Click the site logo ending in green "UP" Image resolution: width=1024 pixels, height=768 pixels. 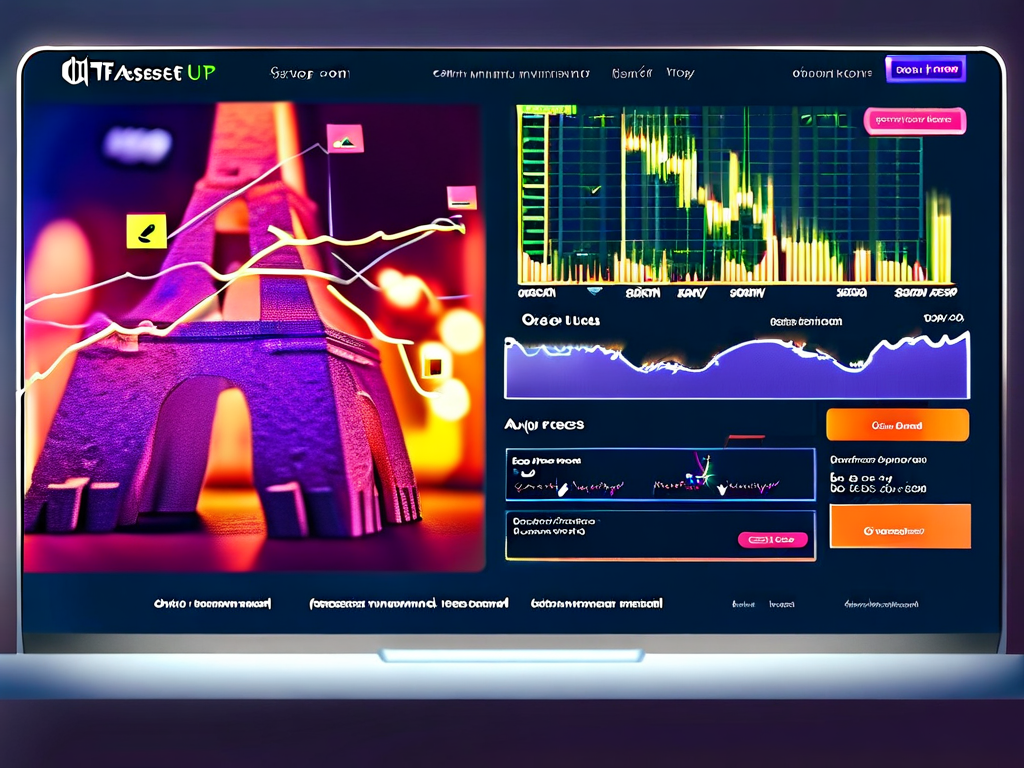click(138, 72)
